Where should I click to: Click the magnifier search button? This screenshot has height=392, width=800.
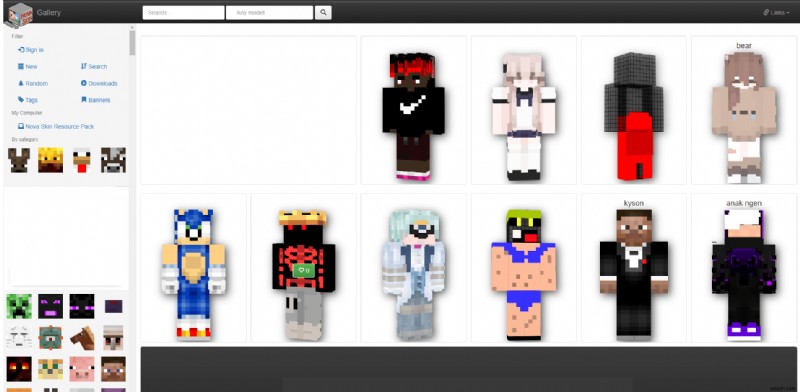pyautogui.click(x=323, y=13)
